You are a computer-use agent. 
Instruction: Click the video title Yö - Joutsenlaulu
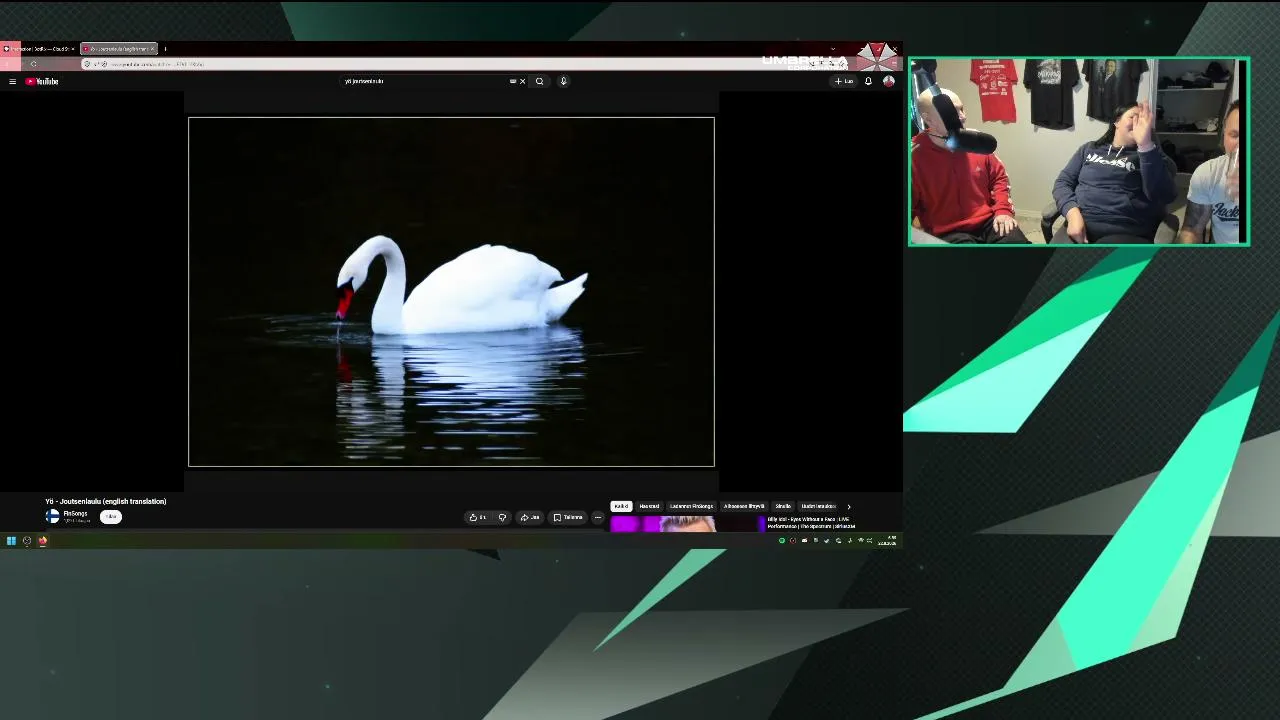(x=106, y=502)
